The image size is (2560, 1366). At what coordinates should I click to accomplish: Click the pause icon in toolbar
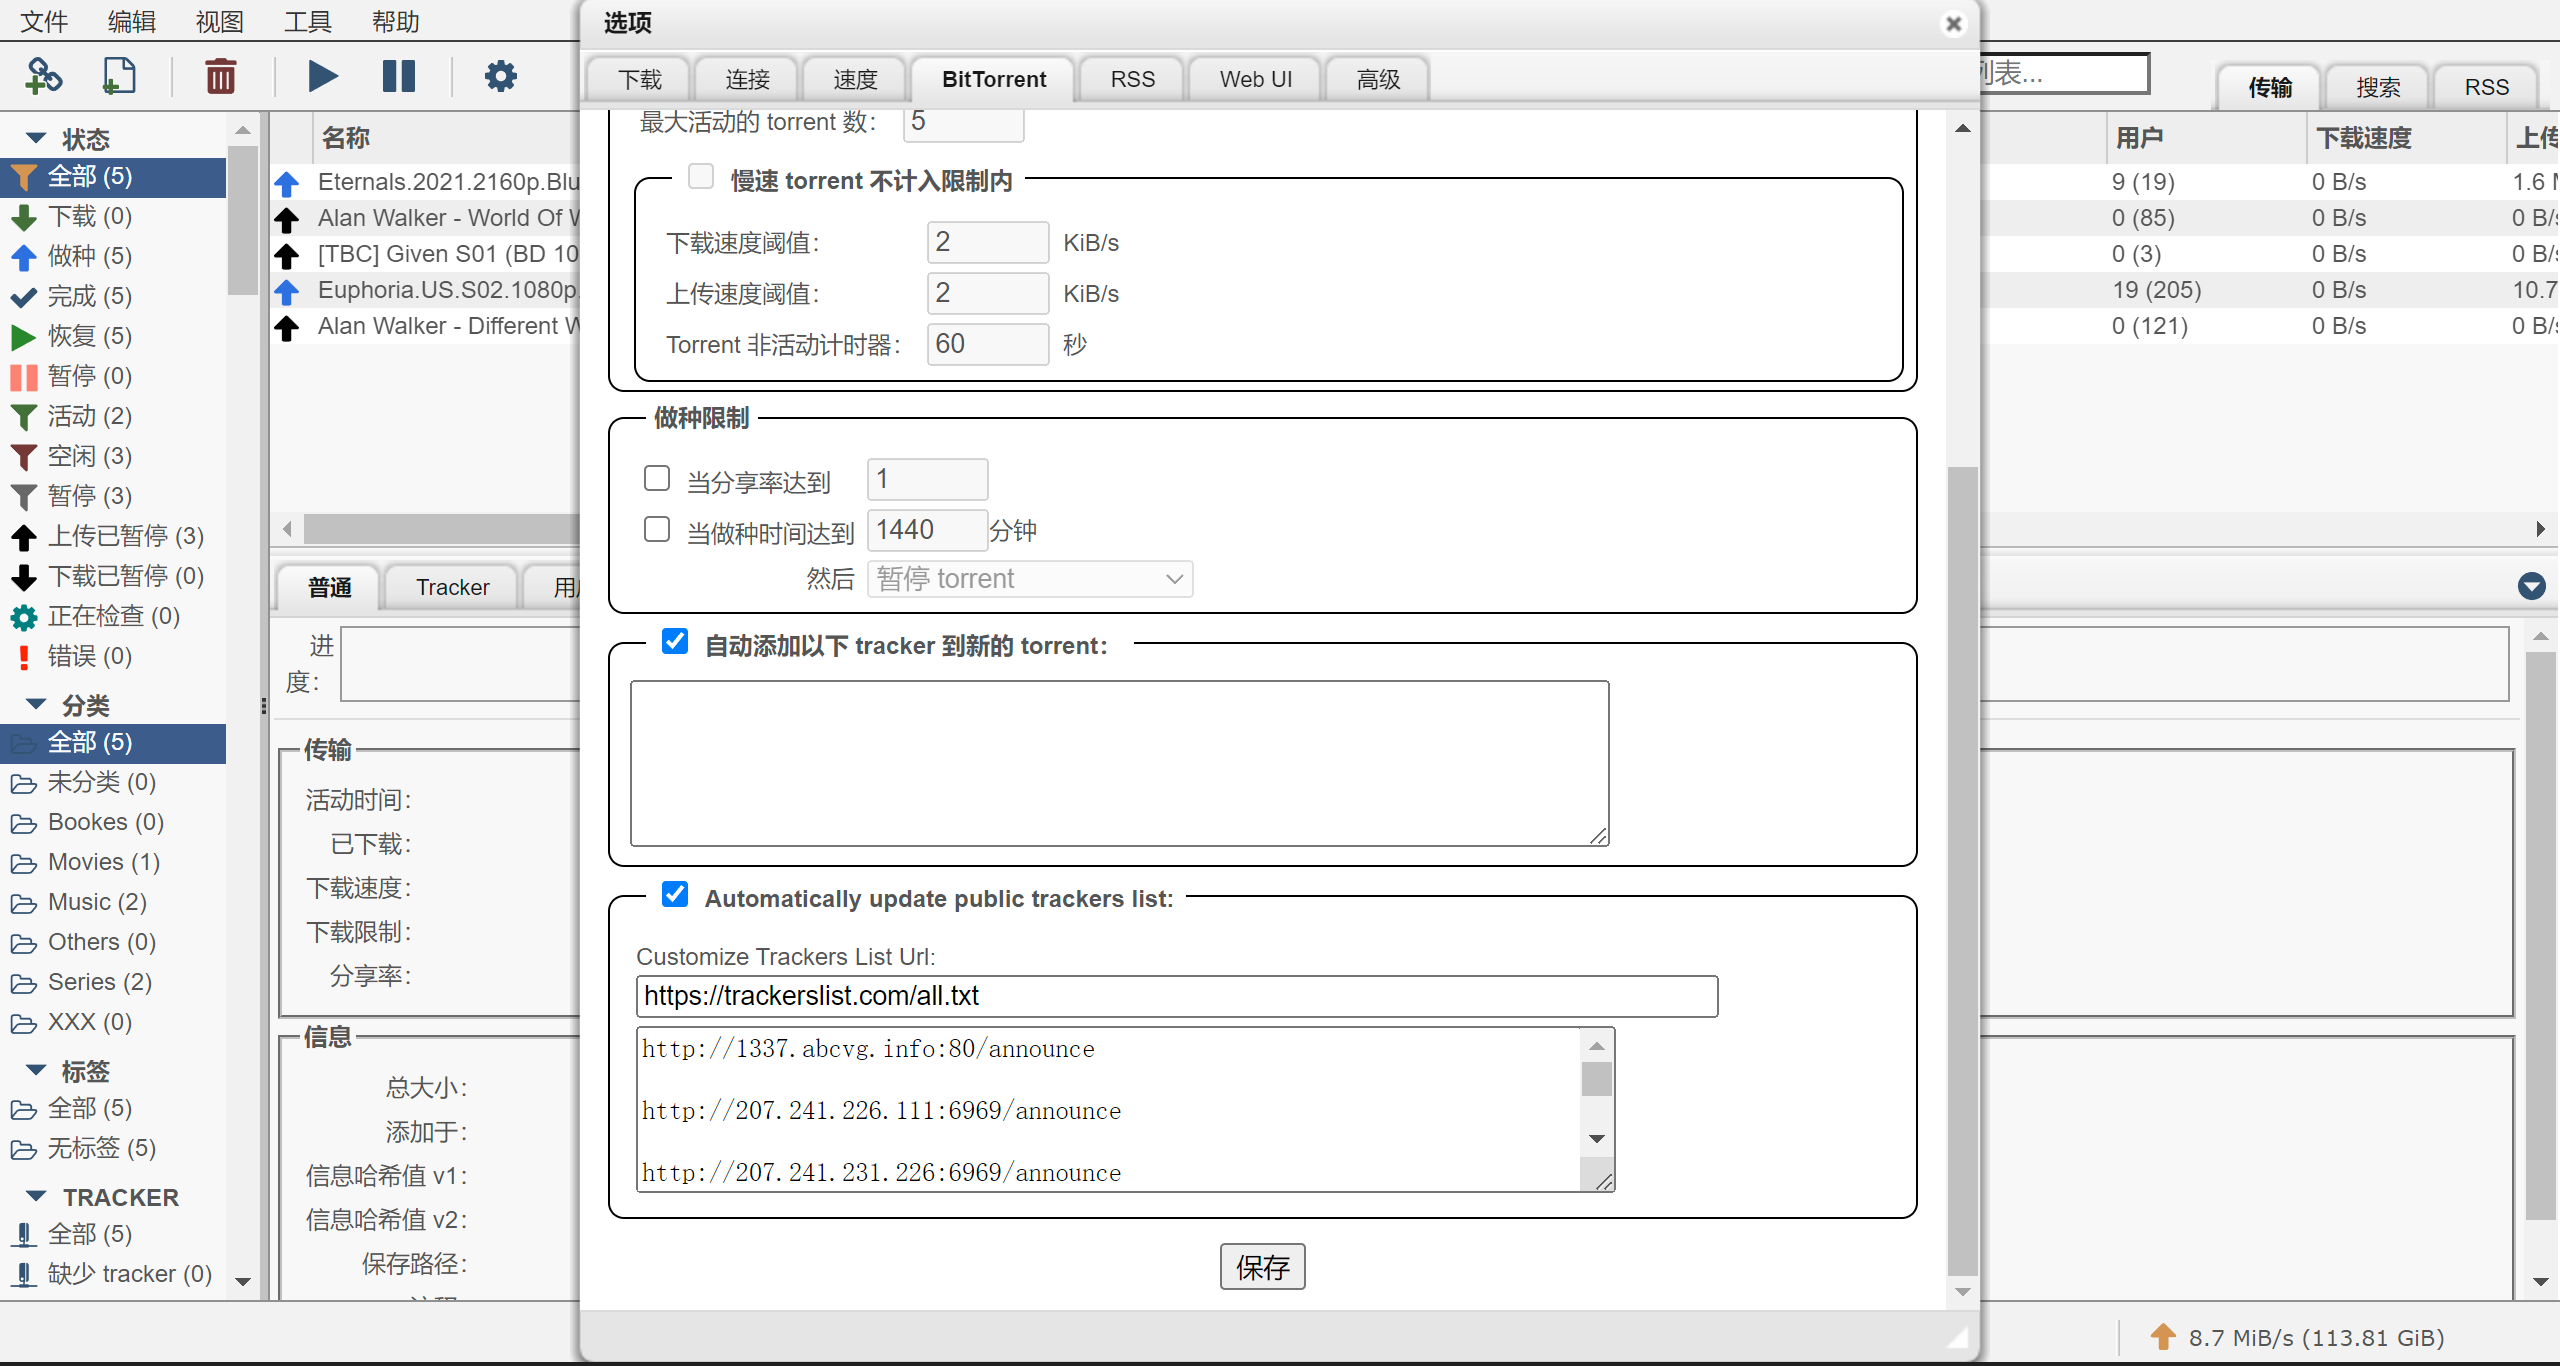coord(398,76)
